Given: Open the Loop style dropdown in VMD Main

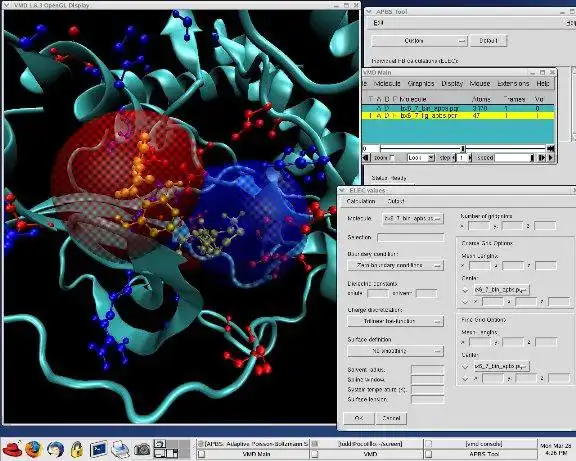Looking at the screenshot, I should click(x=421, y=158).
